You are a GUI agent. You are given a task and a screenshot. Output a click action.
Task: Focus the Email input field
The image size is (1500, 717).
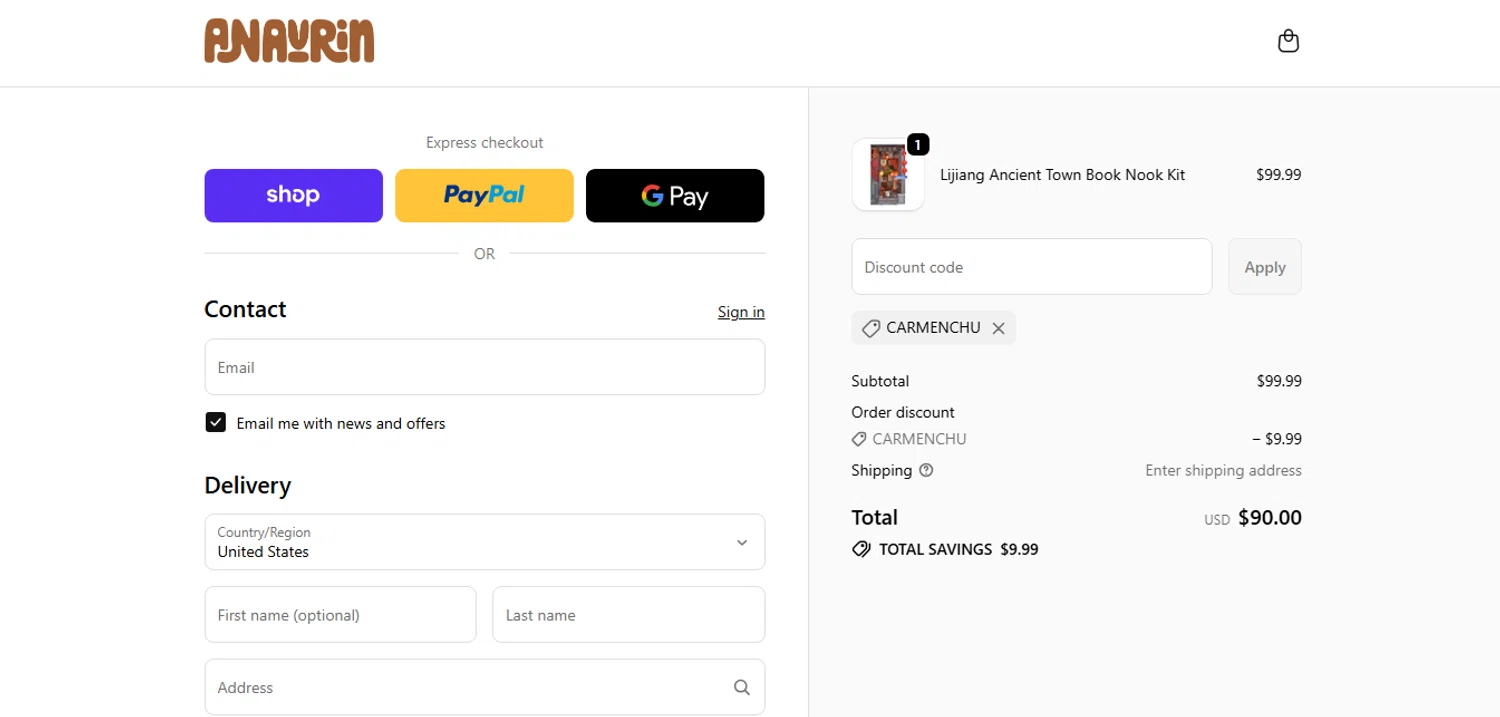(x=485, y=367)
